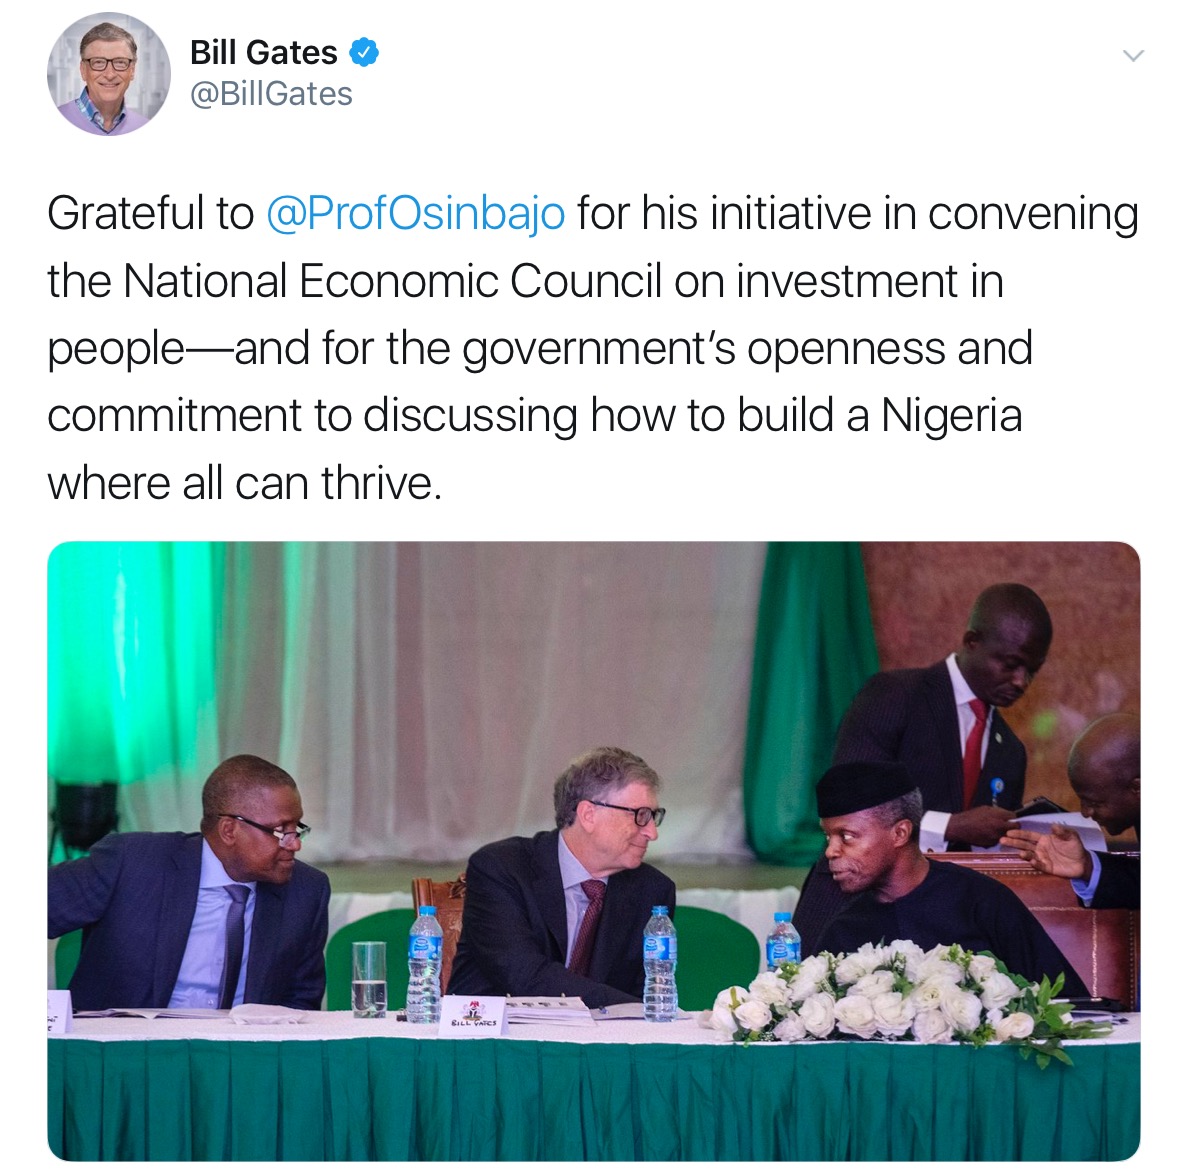
Task: Click the blue verified badge icon
Action: tap(363, 52)
